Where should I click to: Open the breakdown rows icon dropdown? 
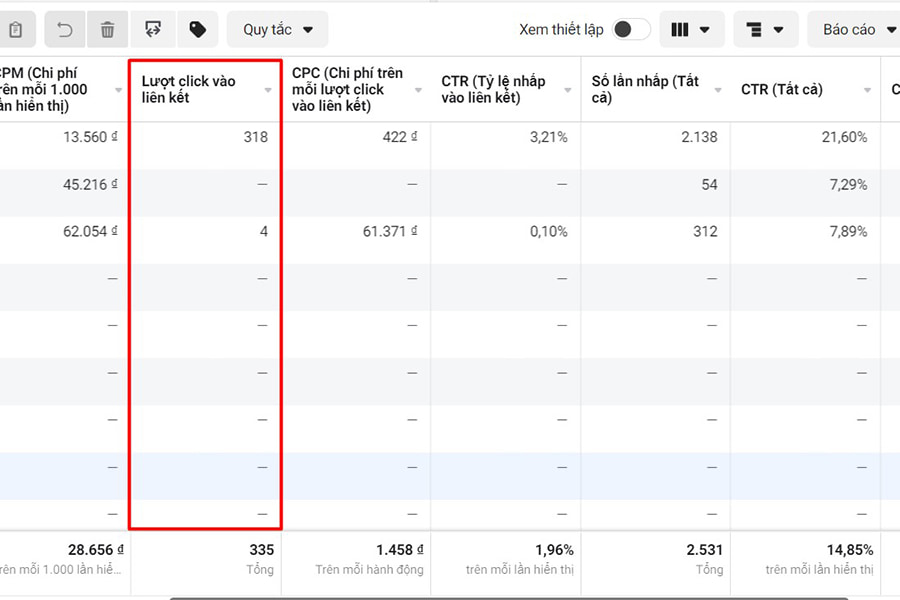click(x=765, y=30)
